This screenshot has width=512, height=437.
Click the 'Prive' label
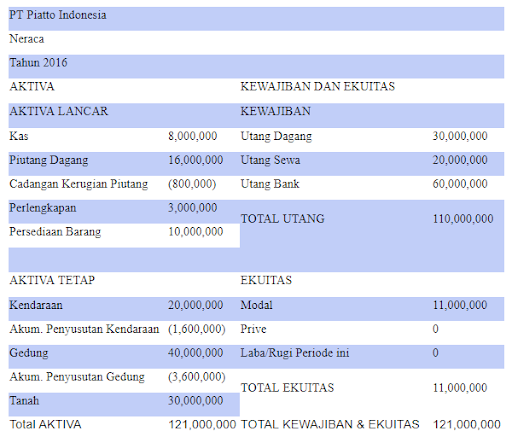coord(253,329)
